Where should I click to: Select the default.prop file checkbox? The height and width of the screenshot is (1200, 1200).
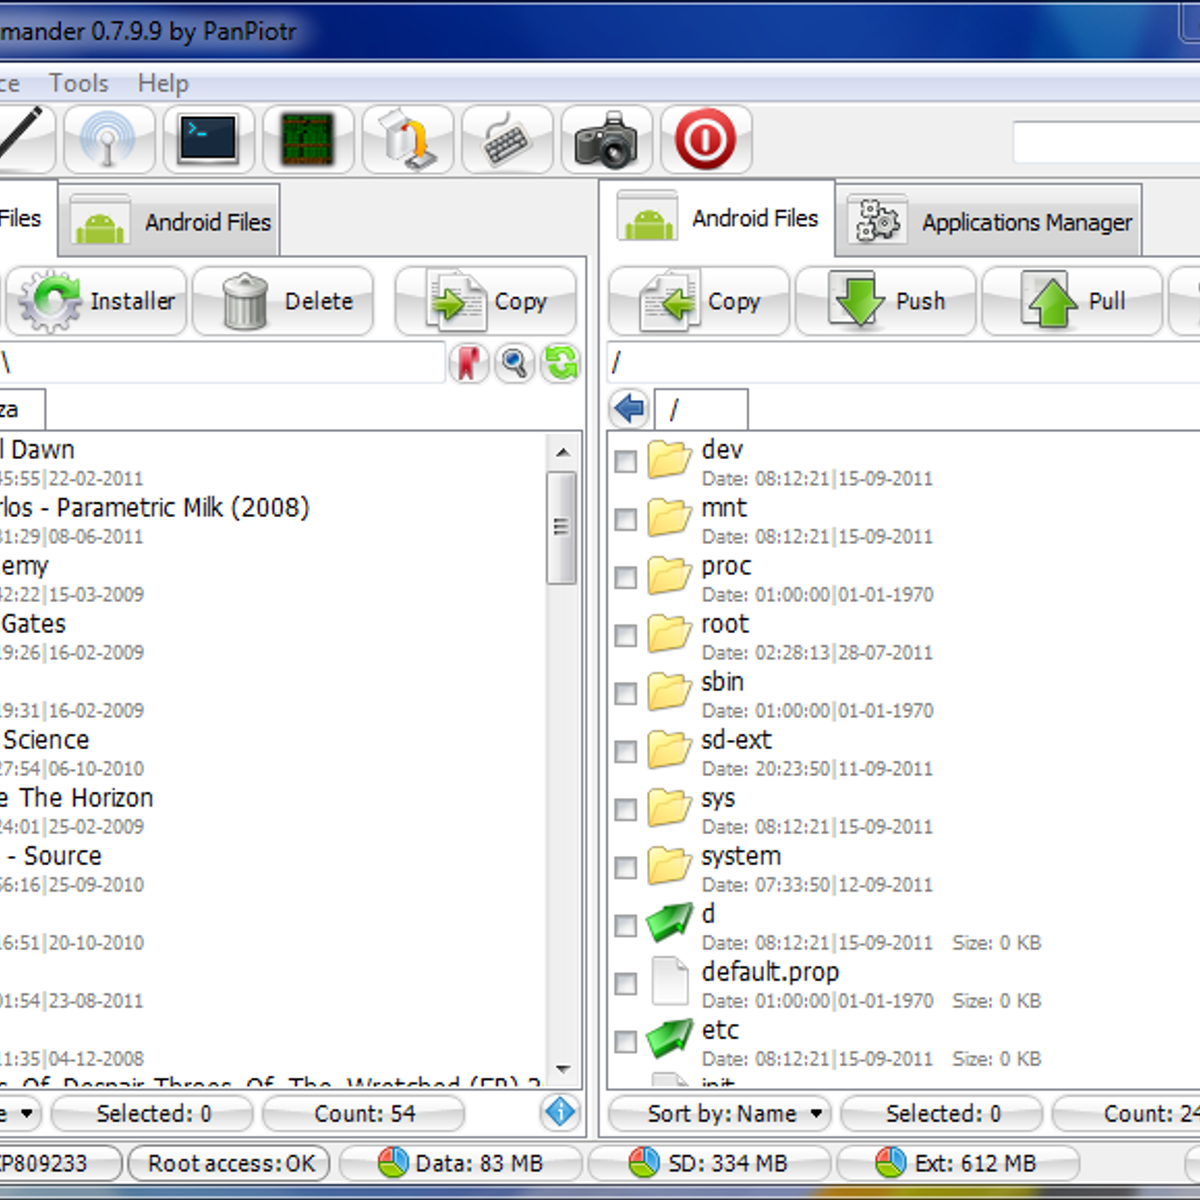coord(626,983)
